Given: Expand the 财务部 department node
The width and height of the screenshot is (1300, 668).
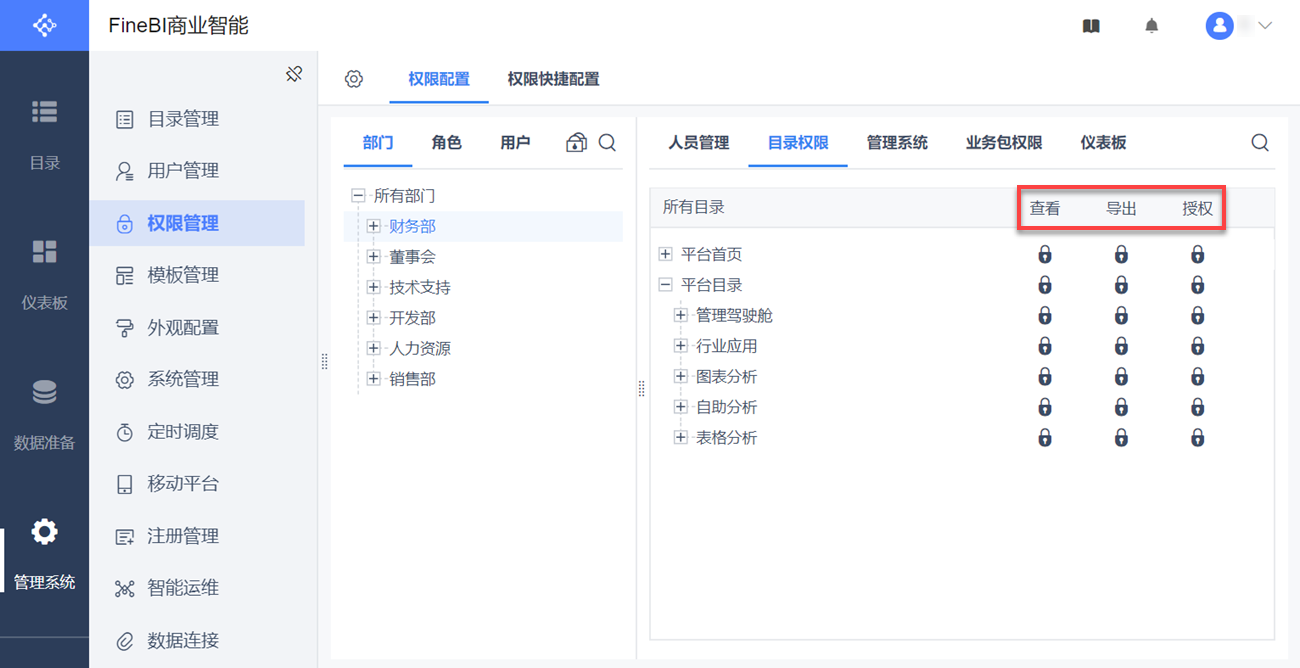Looking at the screenshot, I should [374, 226].
